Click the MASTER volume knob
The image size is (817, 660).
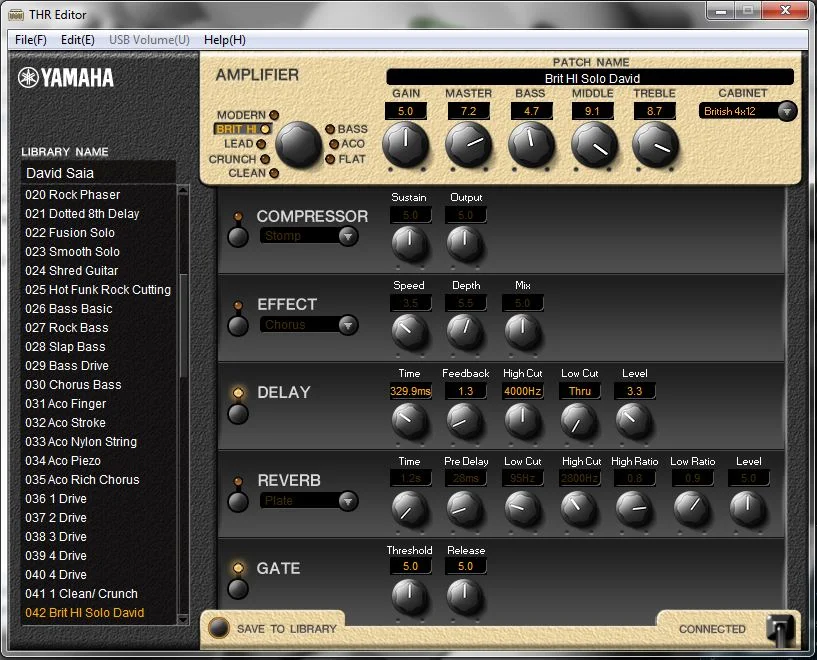pos(468,146)
